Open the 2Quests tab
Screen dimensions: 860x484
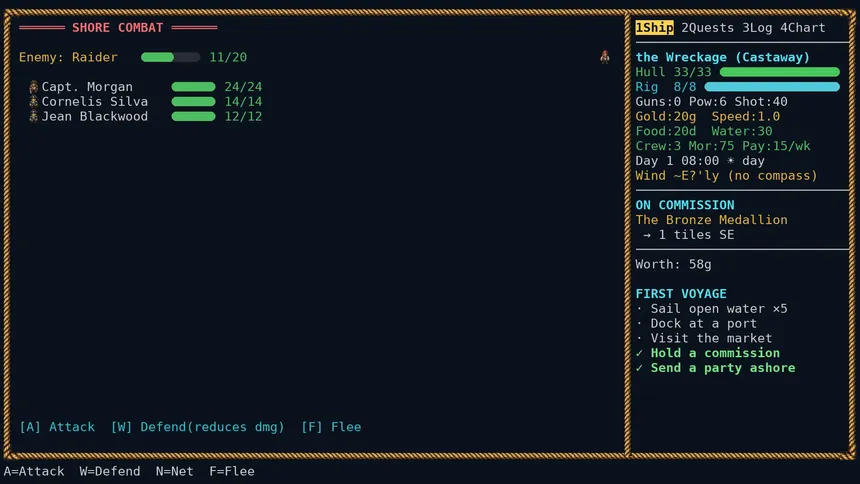[x=708, y=27]
